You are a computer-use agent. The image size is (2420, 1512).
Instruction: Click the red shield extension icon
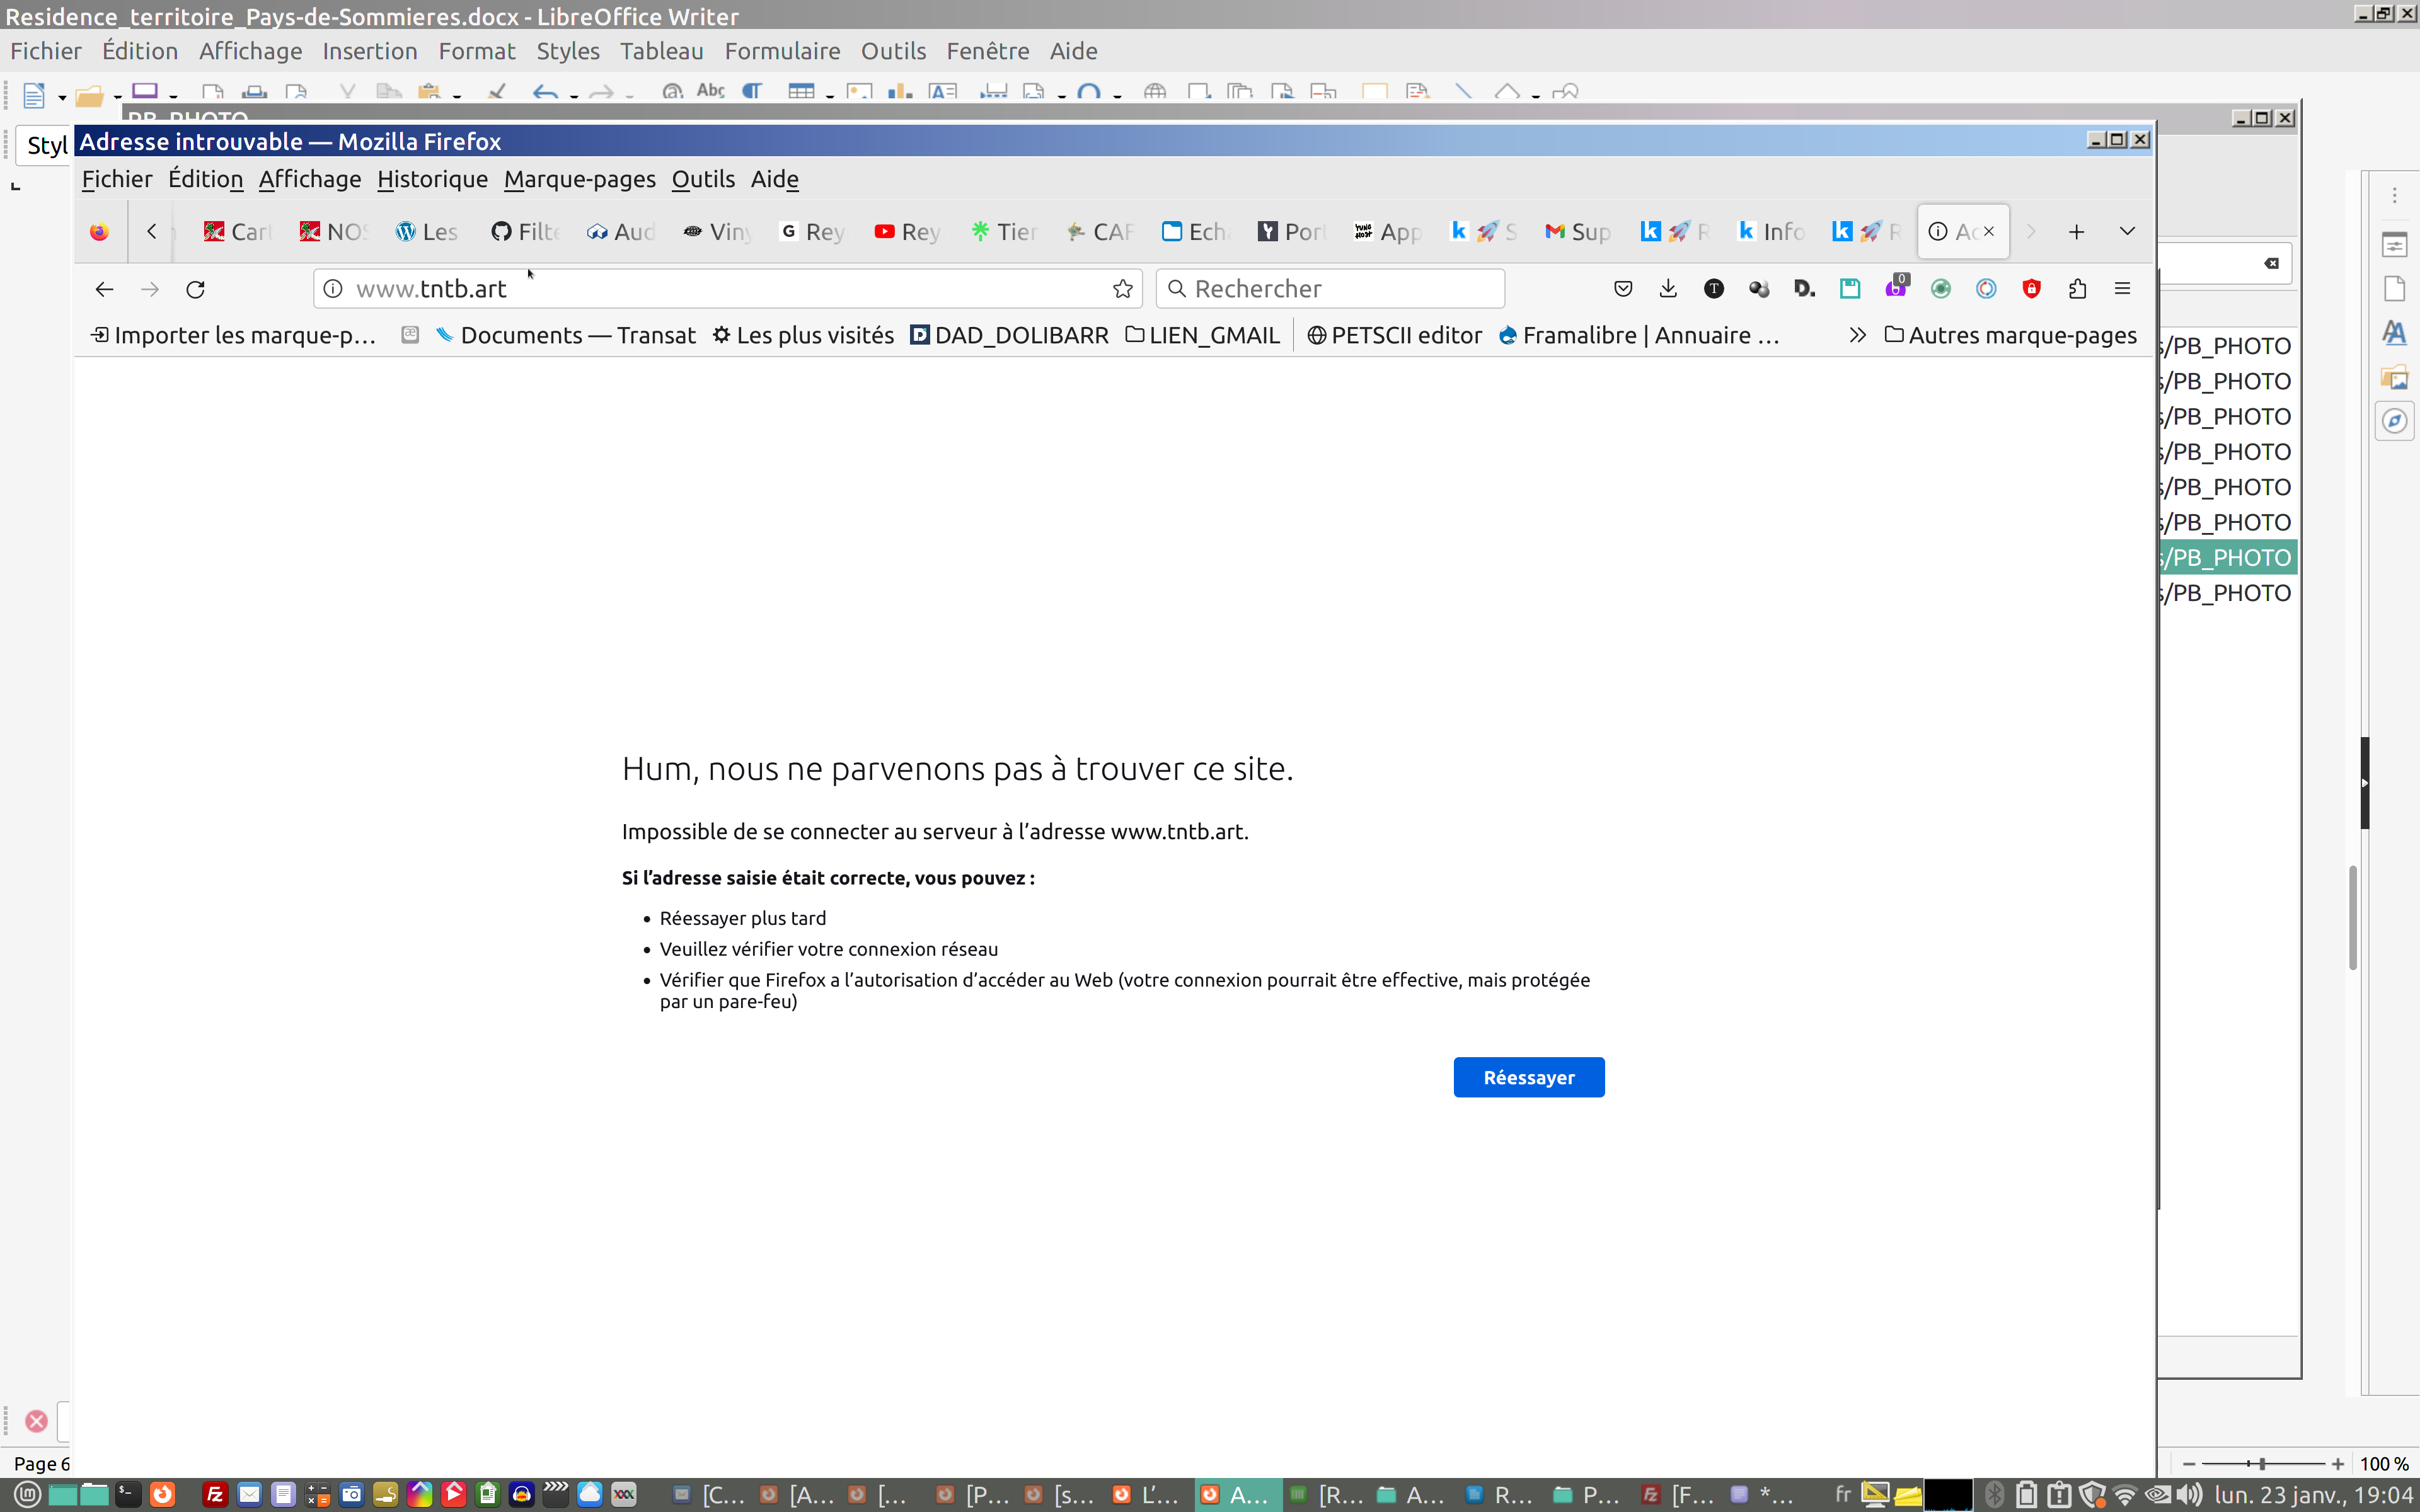[2031, 289]
